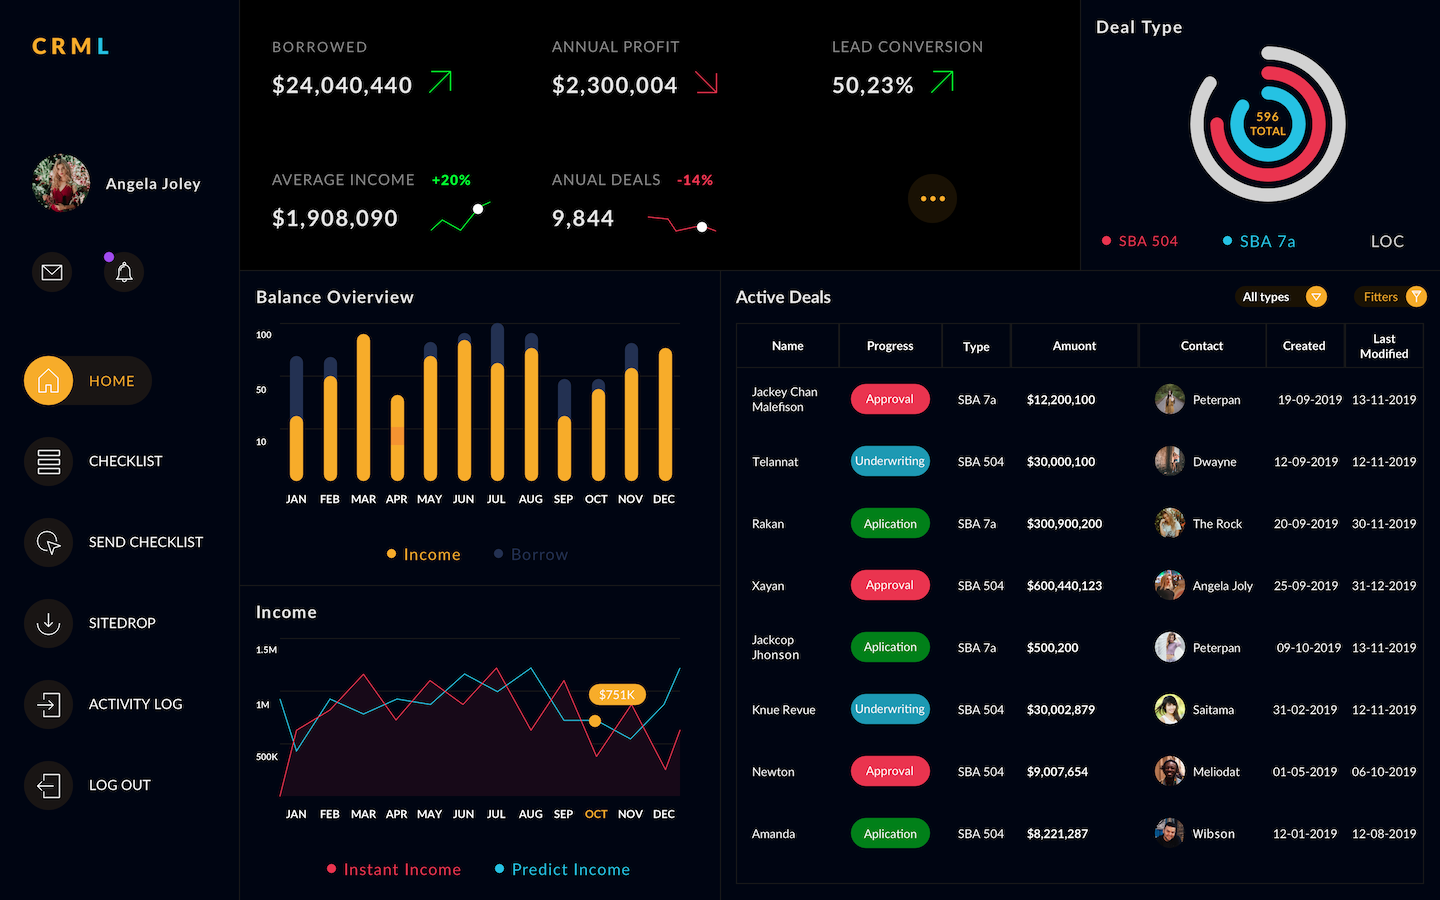
Task: Open the mail envelope icon
Action: point(52,272)
